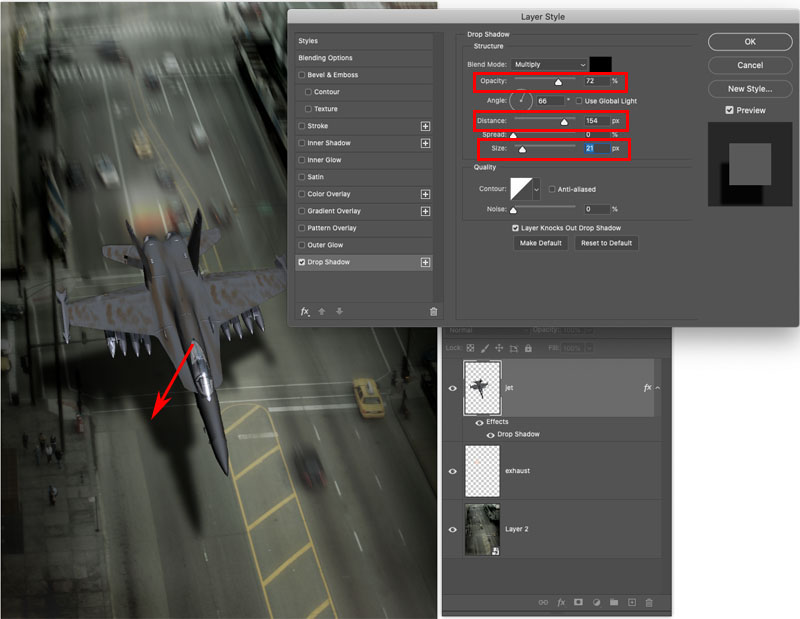
Task: Open the Contour picker dropdown arrow
Action: click(x=536, y=189)
